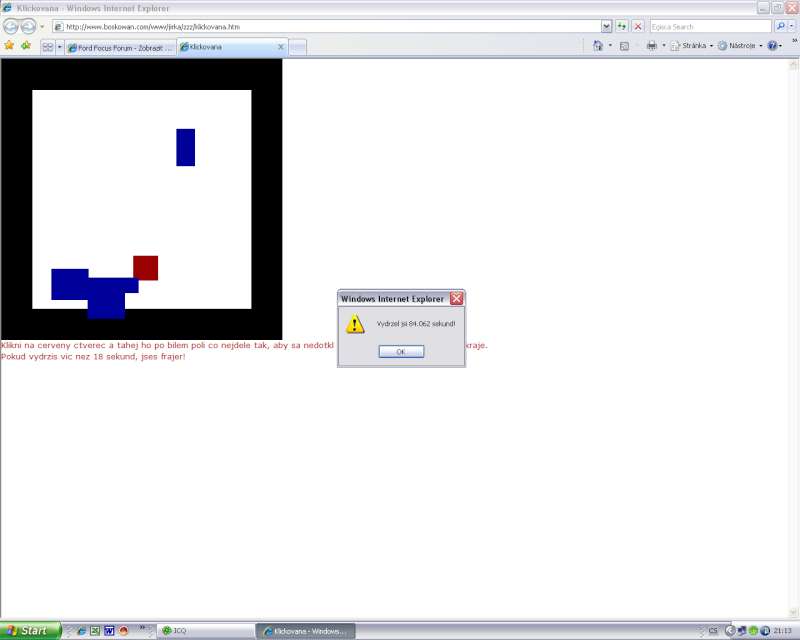The width and height of the screenshot is (800, 640).
Task: Click the red square in the game
Action: click(145, 268)
